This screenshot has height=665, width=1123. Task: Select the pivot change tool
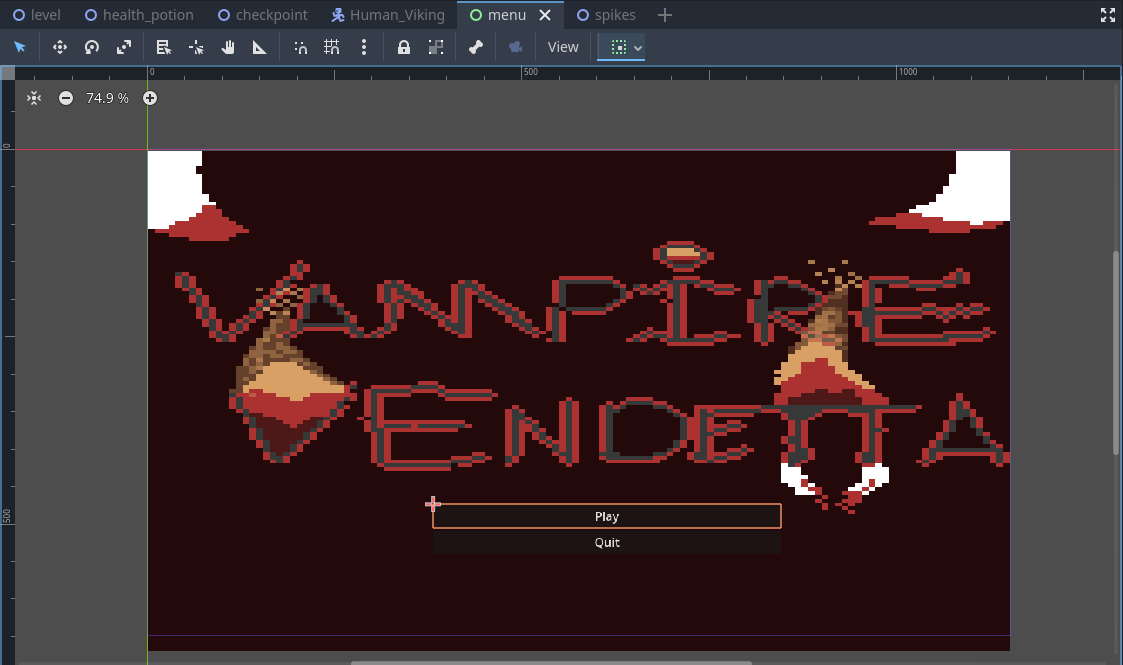point(196,47)
